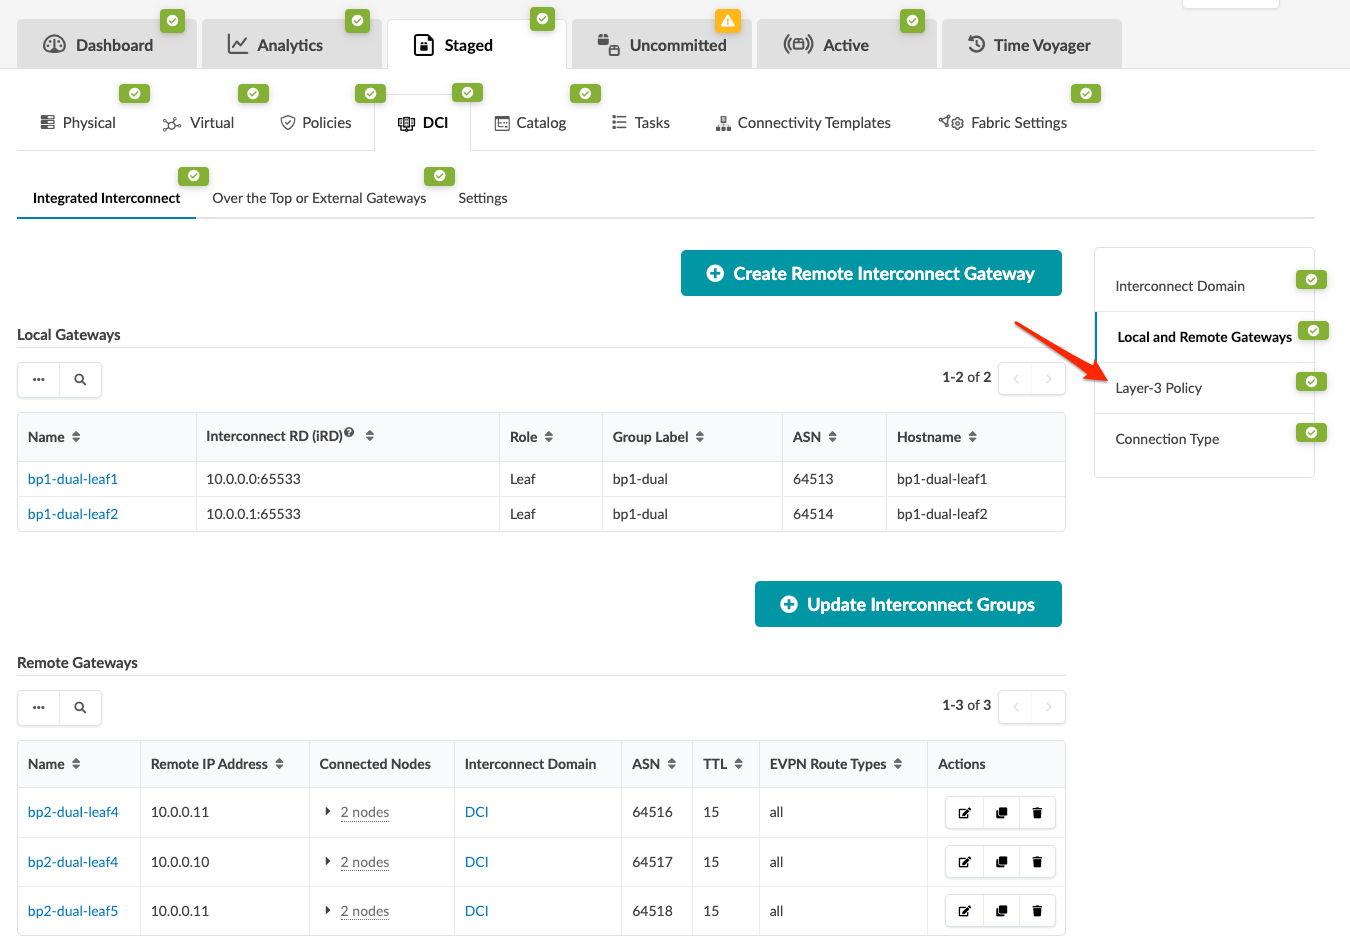Open bp1-dual-leaf1 local gateway link
Screen dimensions: 1350x946
click(x=73, y=479)
